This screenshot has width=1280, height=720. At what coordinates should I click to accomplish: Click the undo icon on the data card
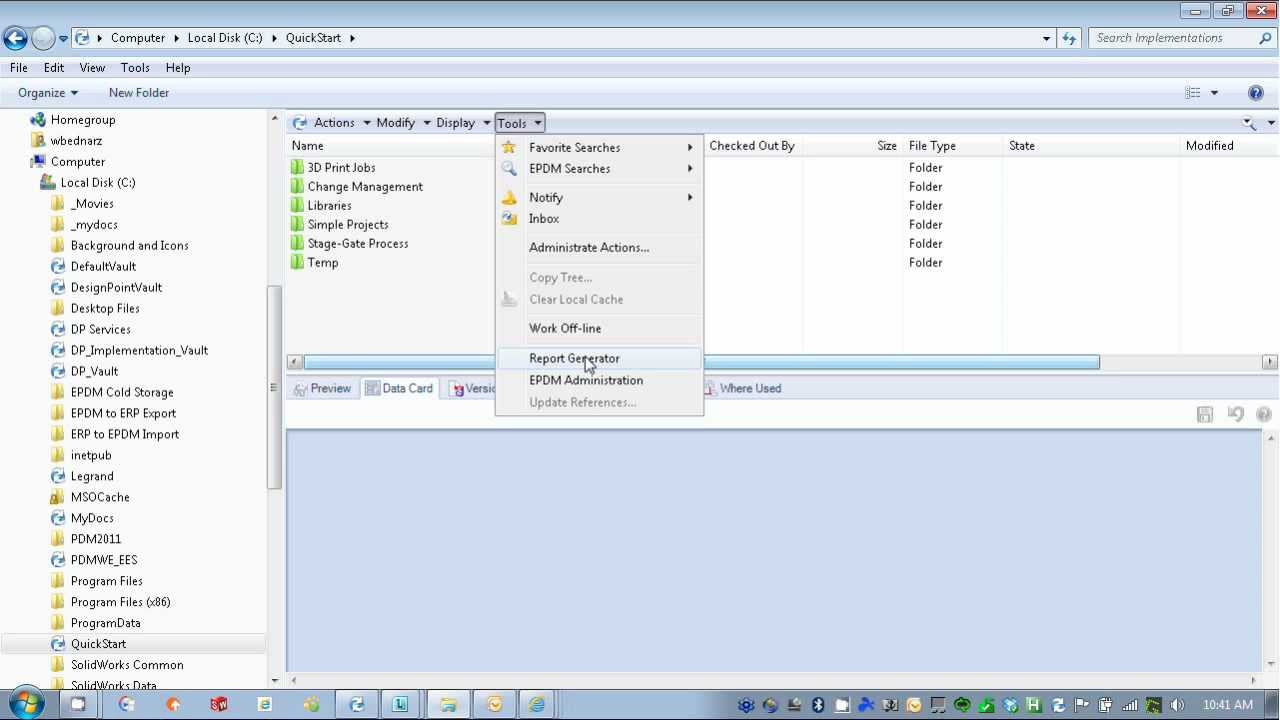pos(1235,414)
